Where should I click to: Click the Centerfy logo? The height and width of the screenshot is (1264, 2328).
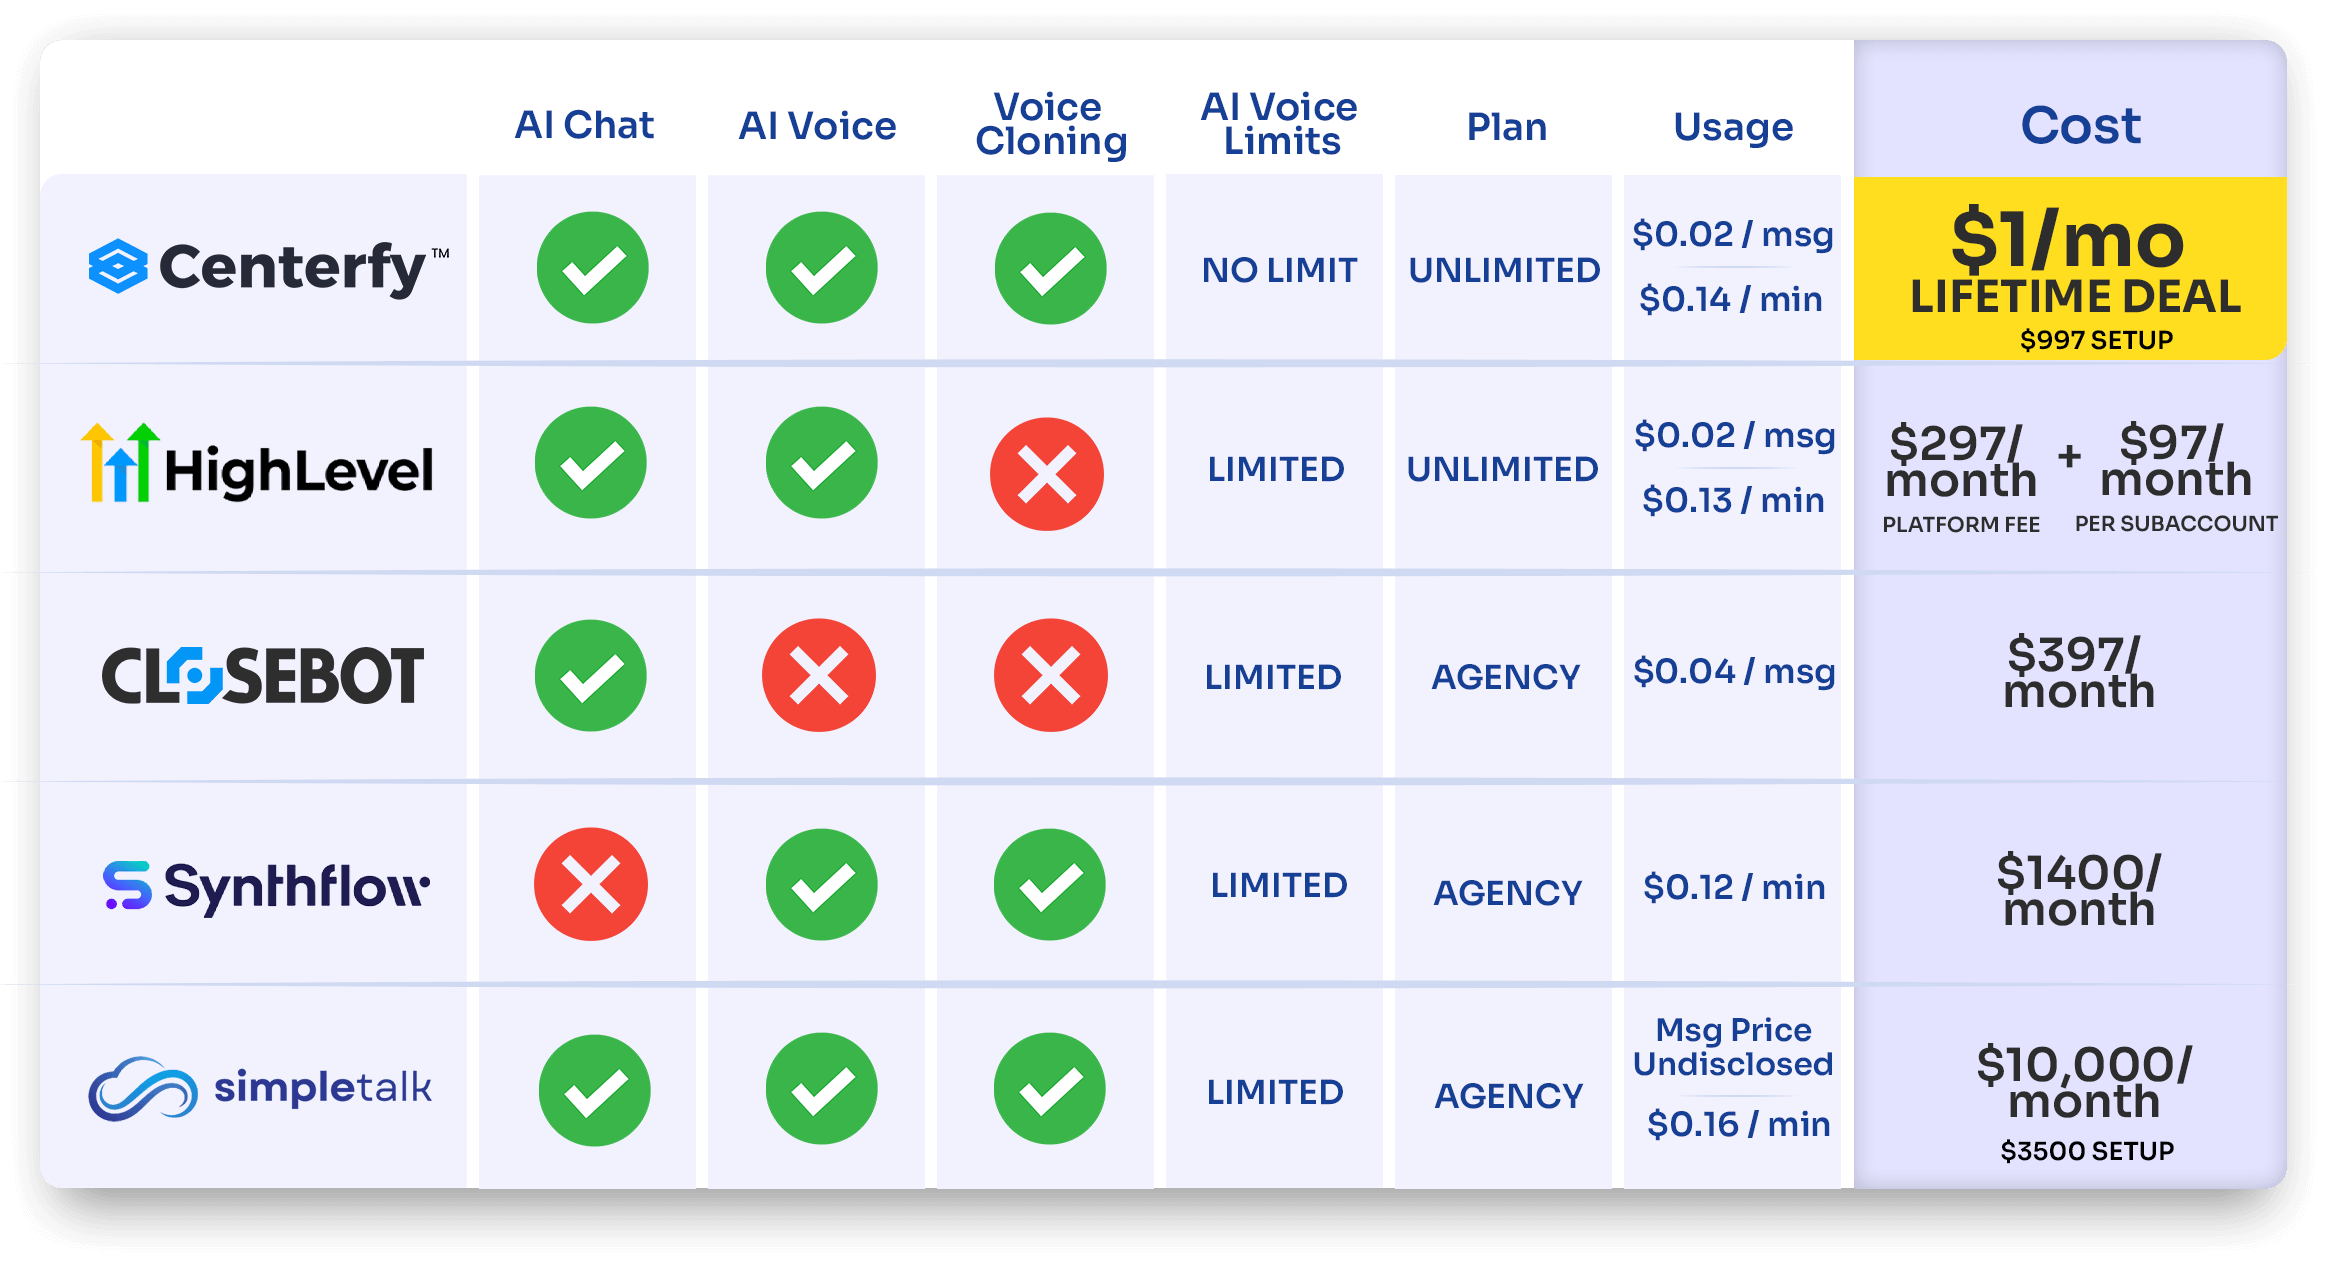(268, 268)
